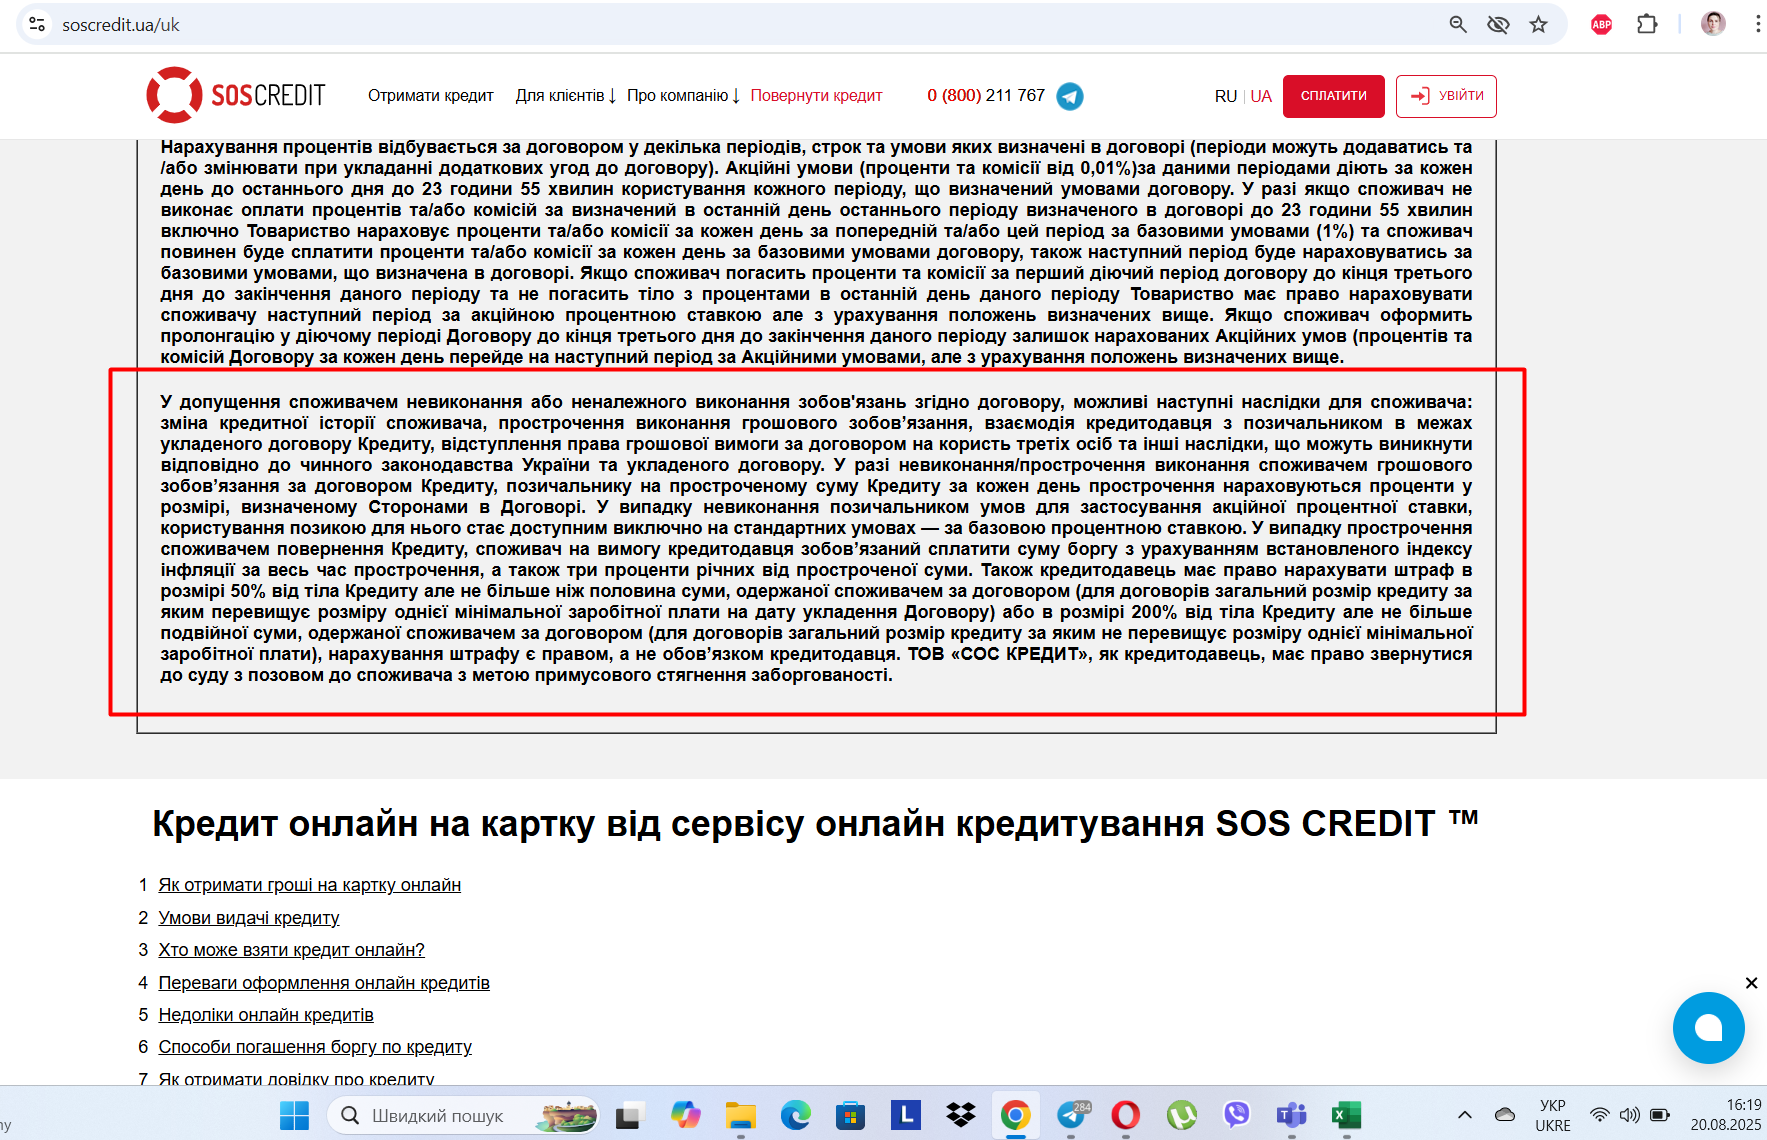Viewport: 1767px width, 1140px height.
Task: Switch site language to RU
Action: pyautogui.click(x=1226, y=96)
